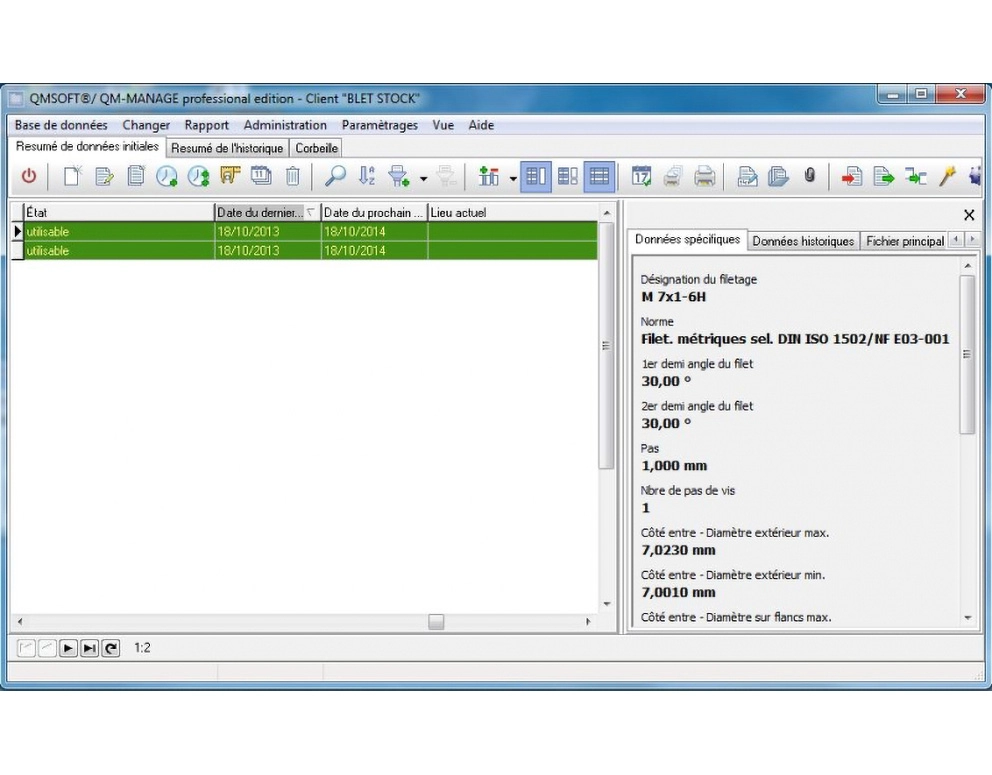Click the magic wand icon
Image resolution: width=992 pixels, height=775 pixels.
[947, 176]
